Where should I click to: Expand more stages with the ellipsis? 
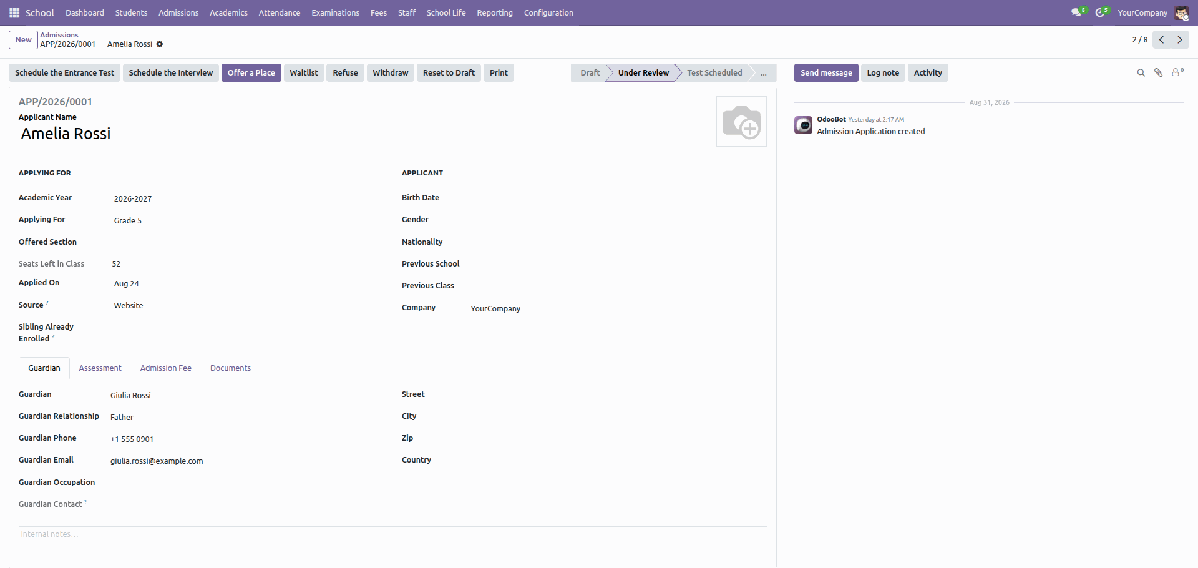(764, 73)
